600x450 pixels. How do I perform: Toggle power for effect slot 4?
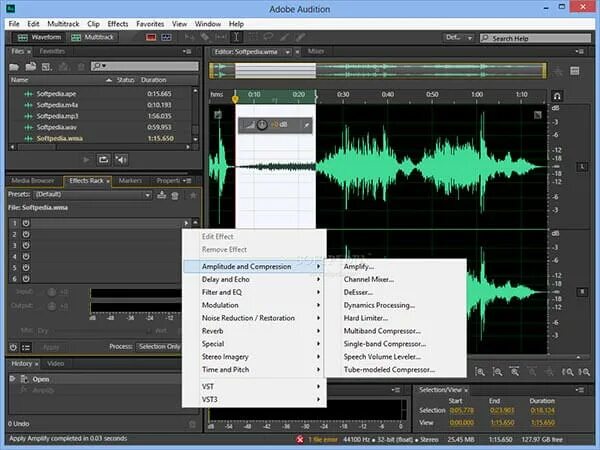[x=26, y=256]
